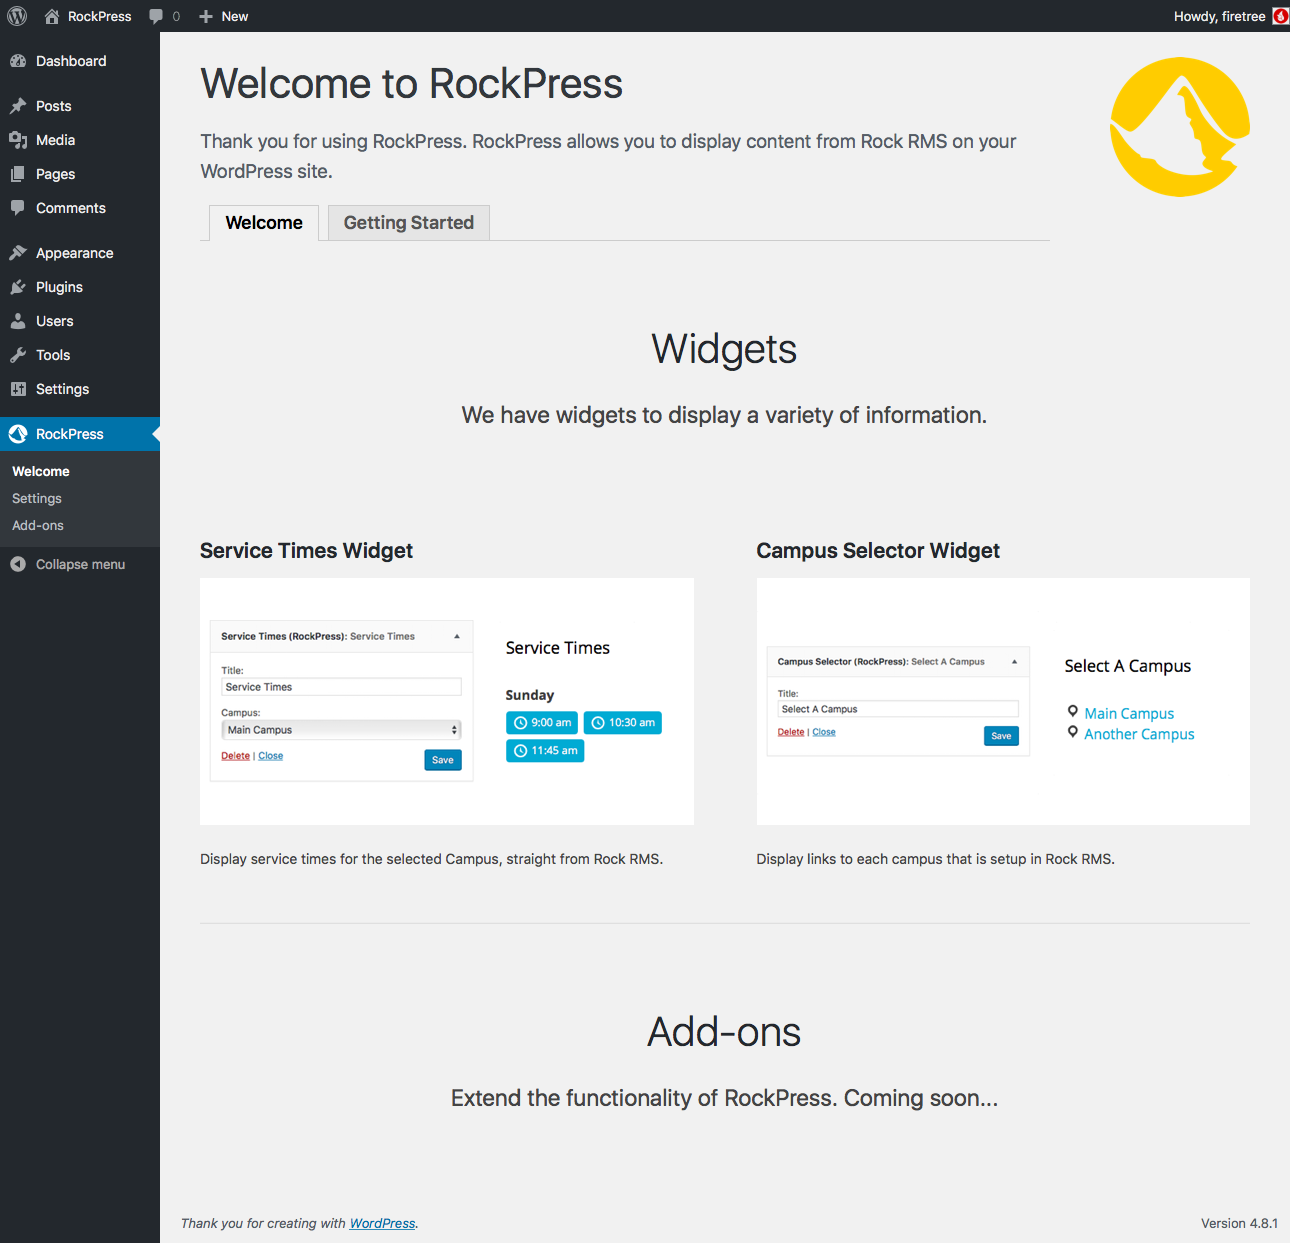Go to Media library
Screen dimensions: 1290x1243
[55, 140]
